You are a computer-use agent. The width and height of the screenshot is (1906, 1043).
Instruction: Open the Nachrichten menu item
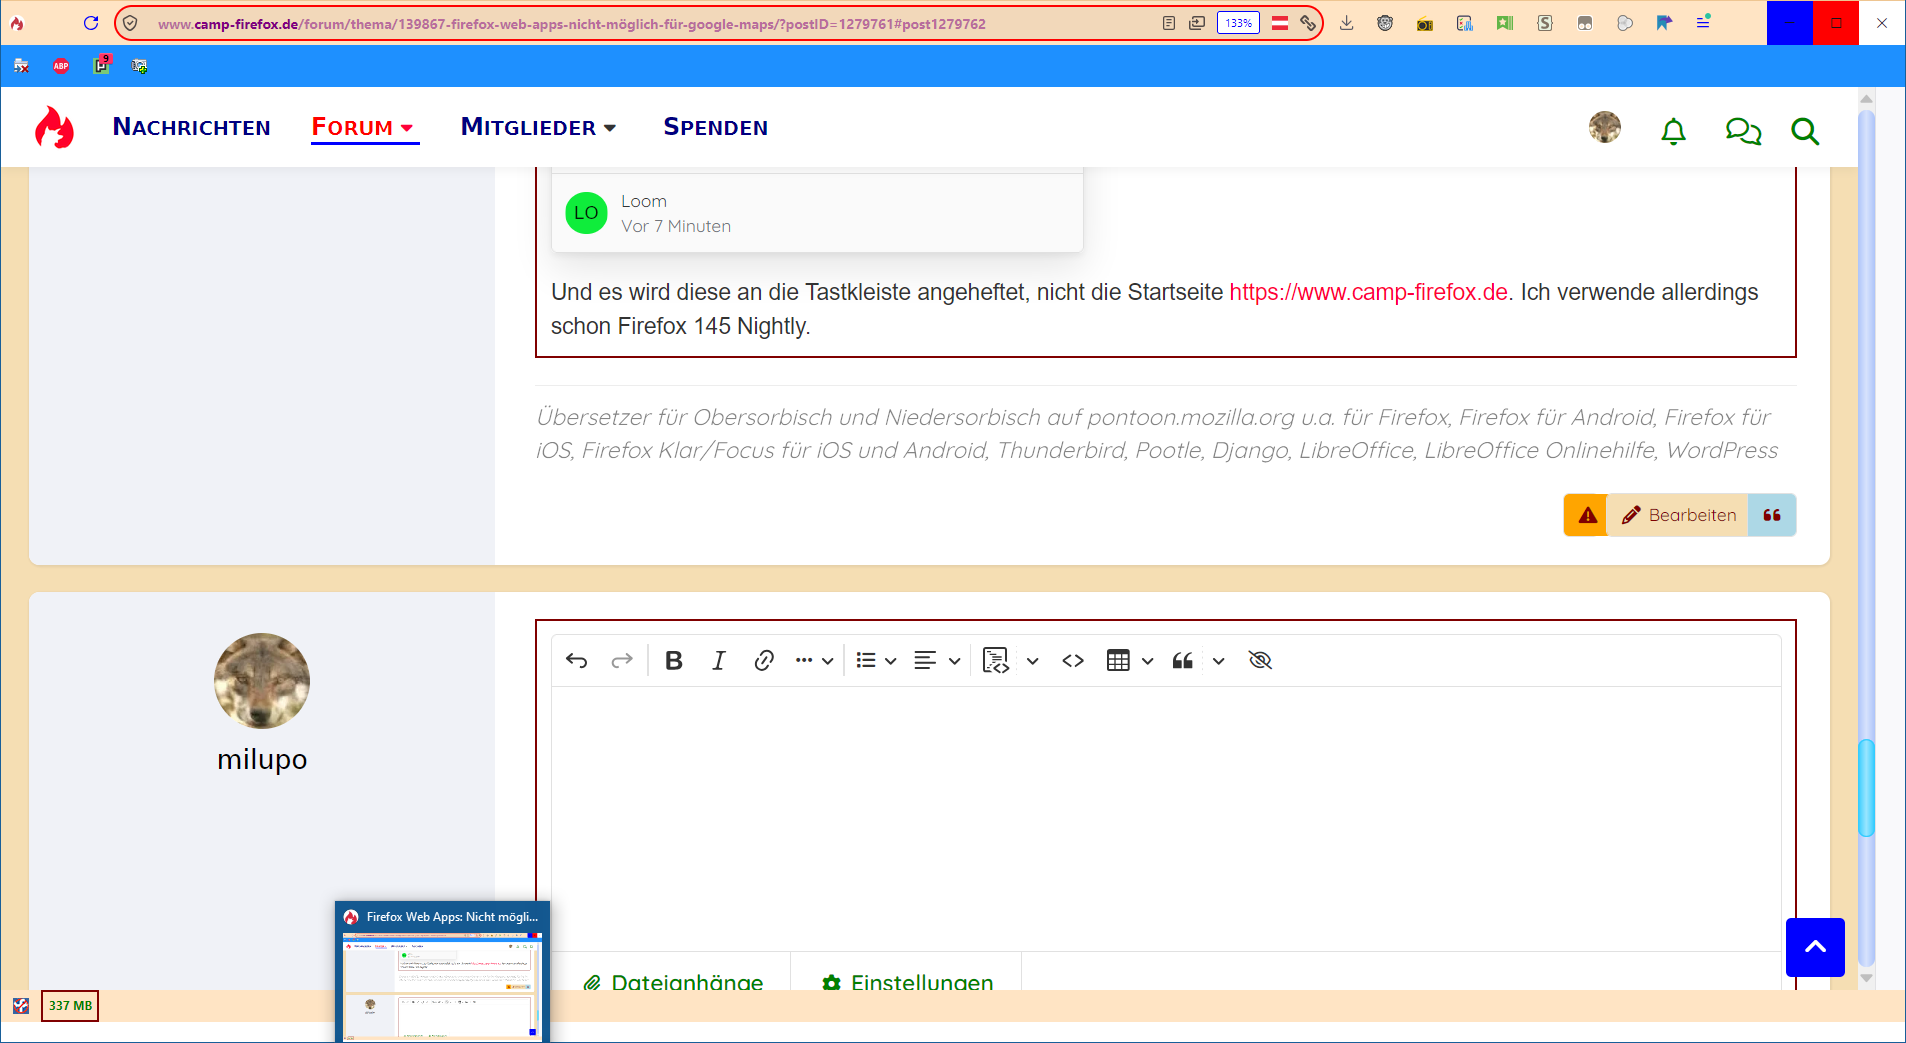click(x=191, y=127)
